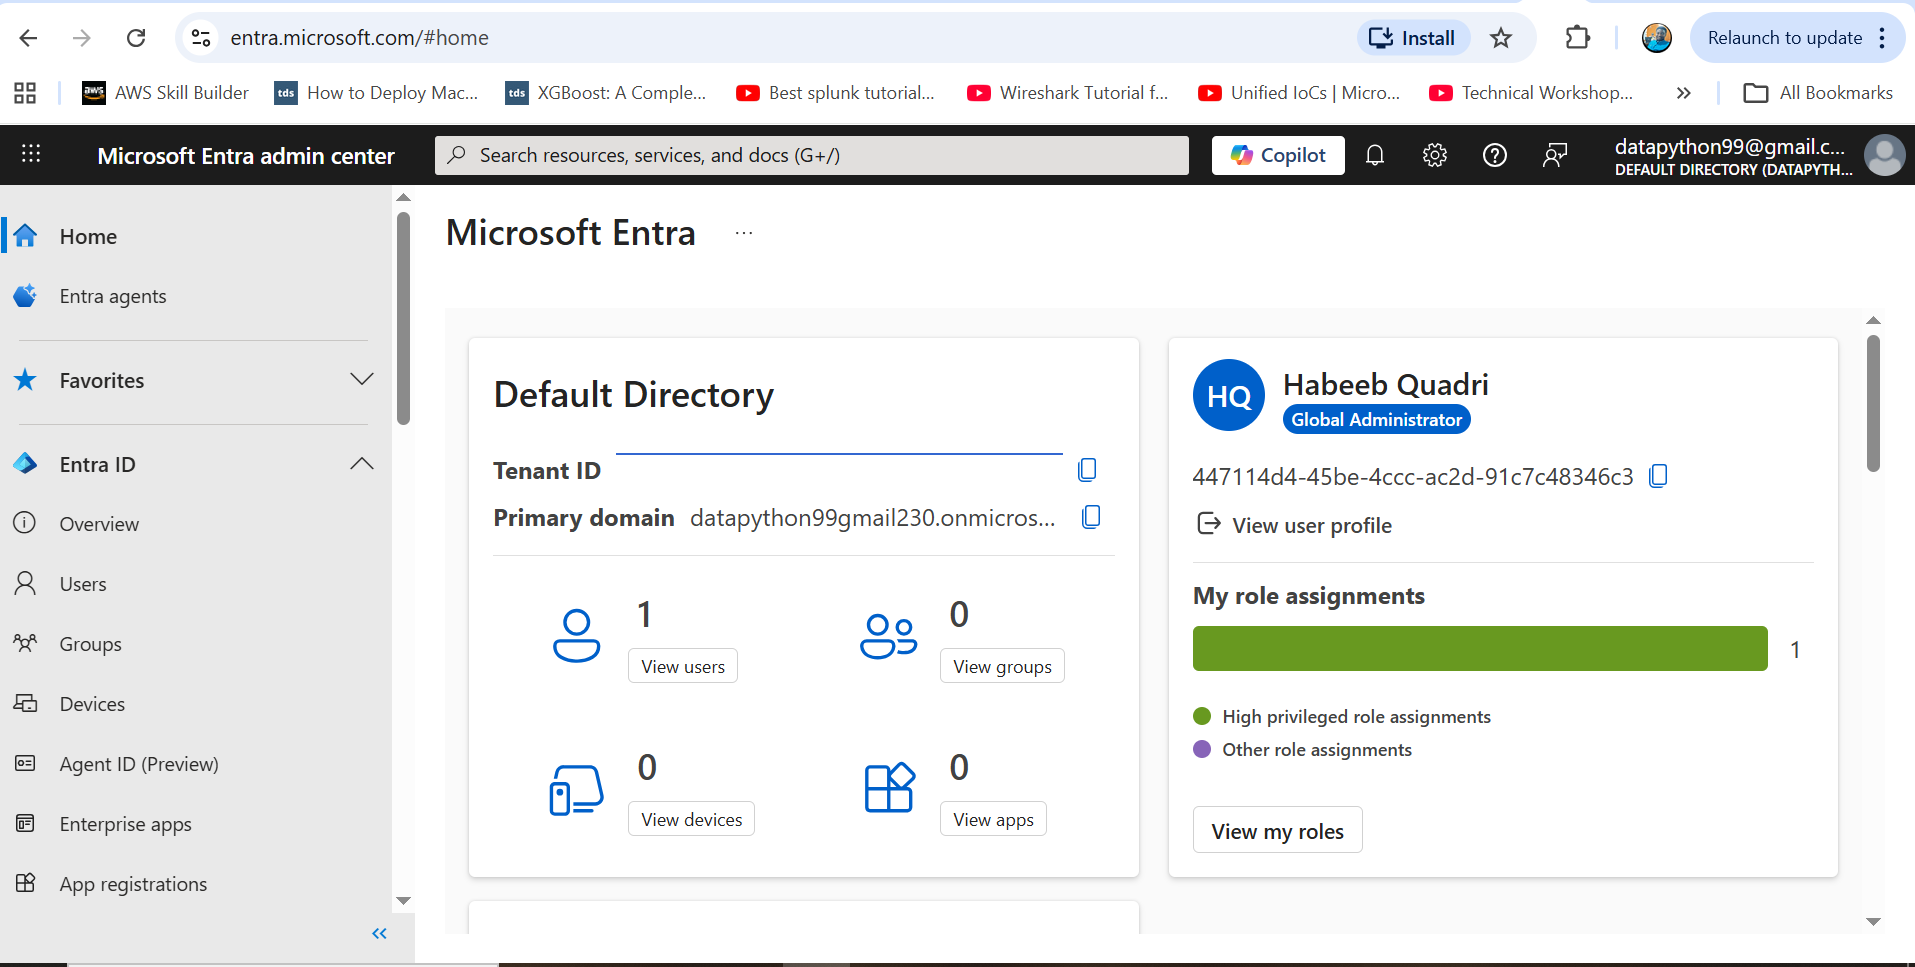Click the View devices button
This screenshot has height=967, width=1915.
[x=691, y=819]
